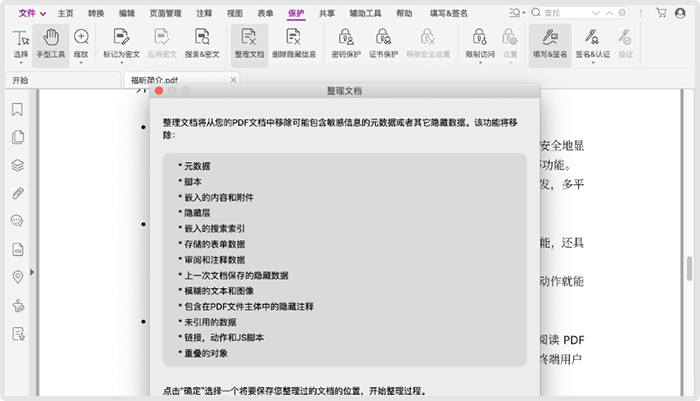Switch to the 共享 share tab
Viewport: 700px width, 401px height.
[x=327, y=13]
